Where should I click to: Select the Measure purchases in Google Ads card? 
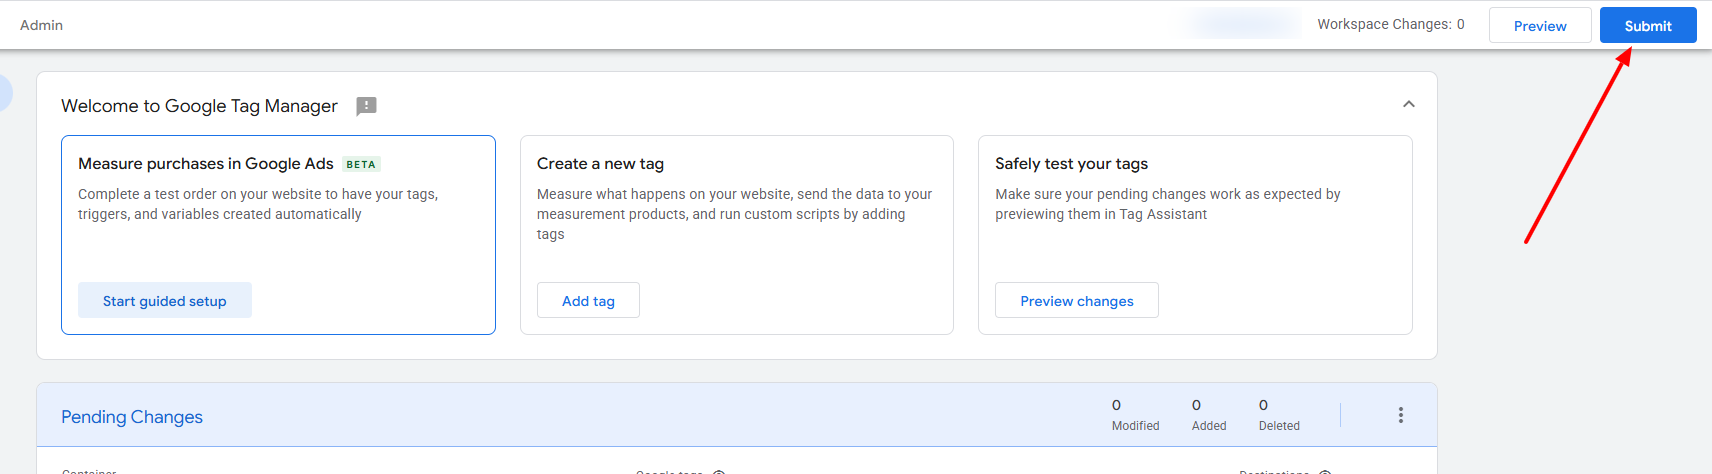click(x=278, y=235)
